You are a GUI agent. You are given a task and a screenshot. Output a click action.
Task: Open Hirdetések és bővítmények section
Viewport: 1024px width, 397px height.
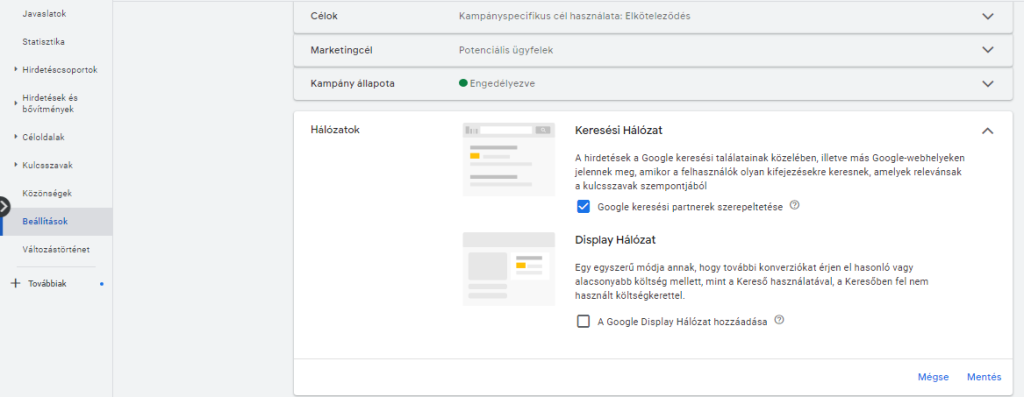point(50,103)
